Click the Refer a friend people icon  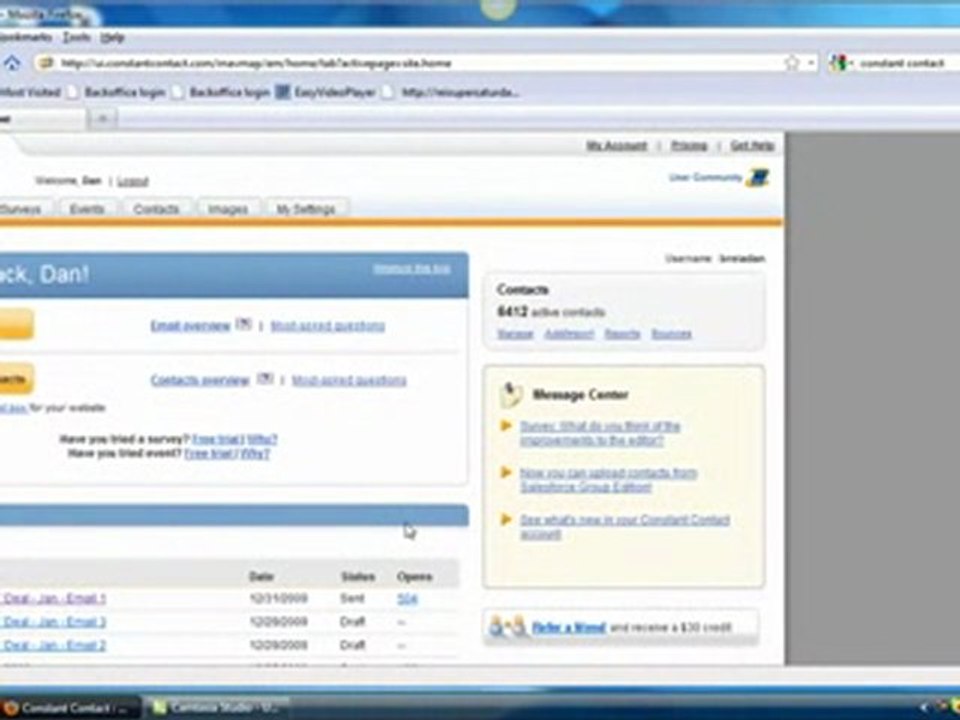(508, 626)
